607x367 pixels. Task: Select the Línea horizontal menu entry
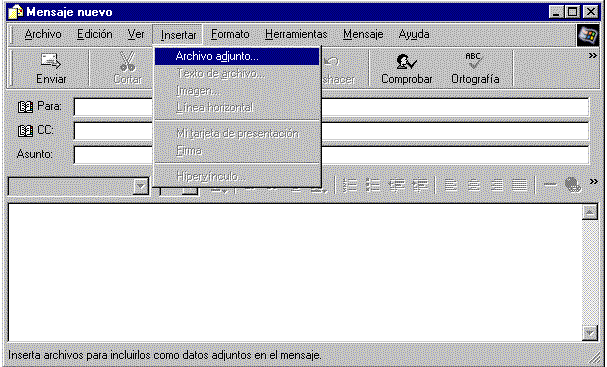click(x=237, y=107)
